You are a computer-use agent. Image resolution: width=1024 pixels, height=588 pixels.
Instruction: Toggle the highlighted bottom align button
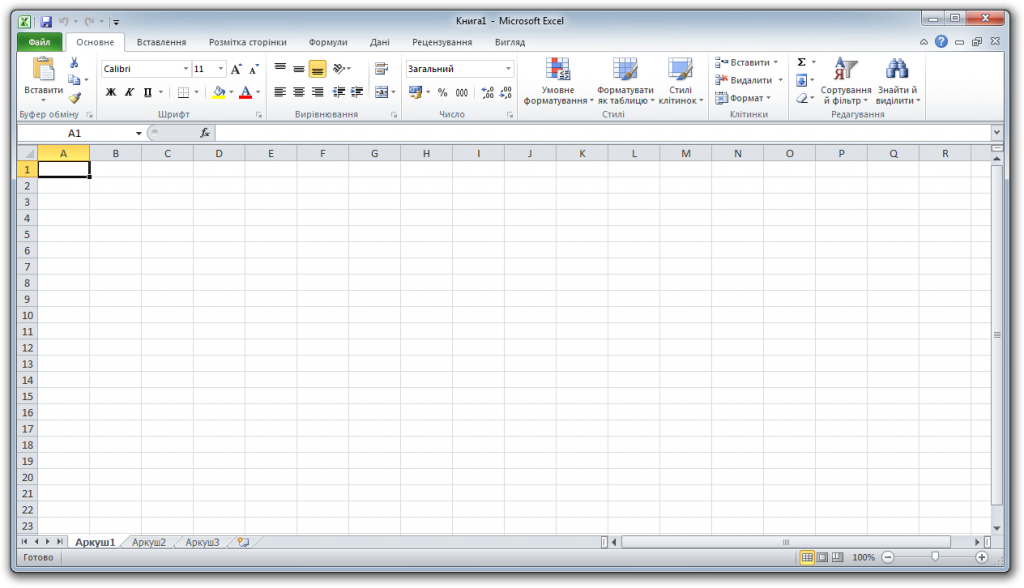pos(317,69)
